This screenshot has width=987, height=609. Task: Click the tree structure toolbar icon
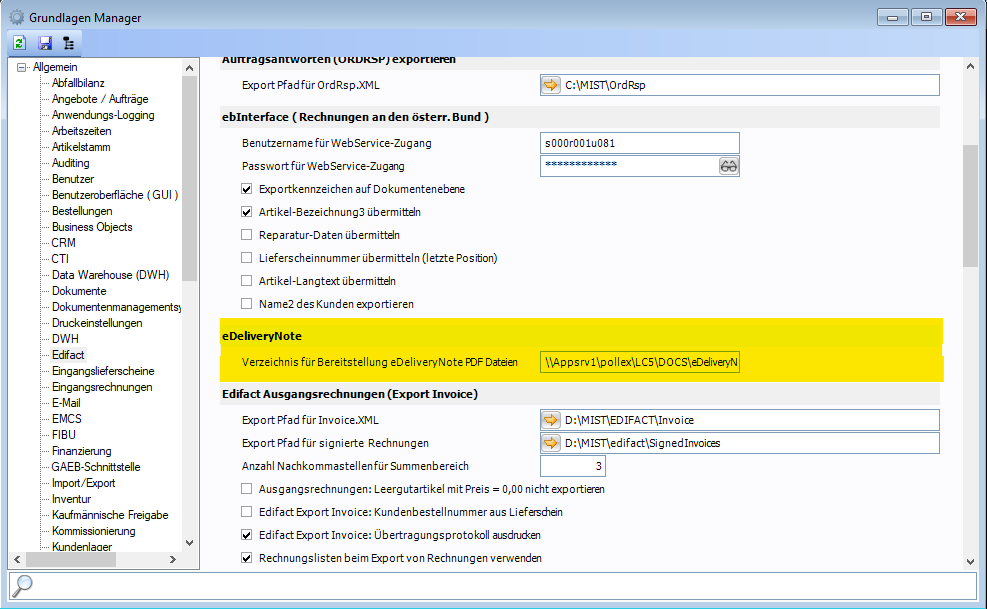coord(68,43)
